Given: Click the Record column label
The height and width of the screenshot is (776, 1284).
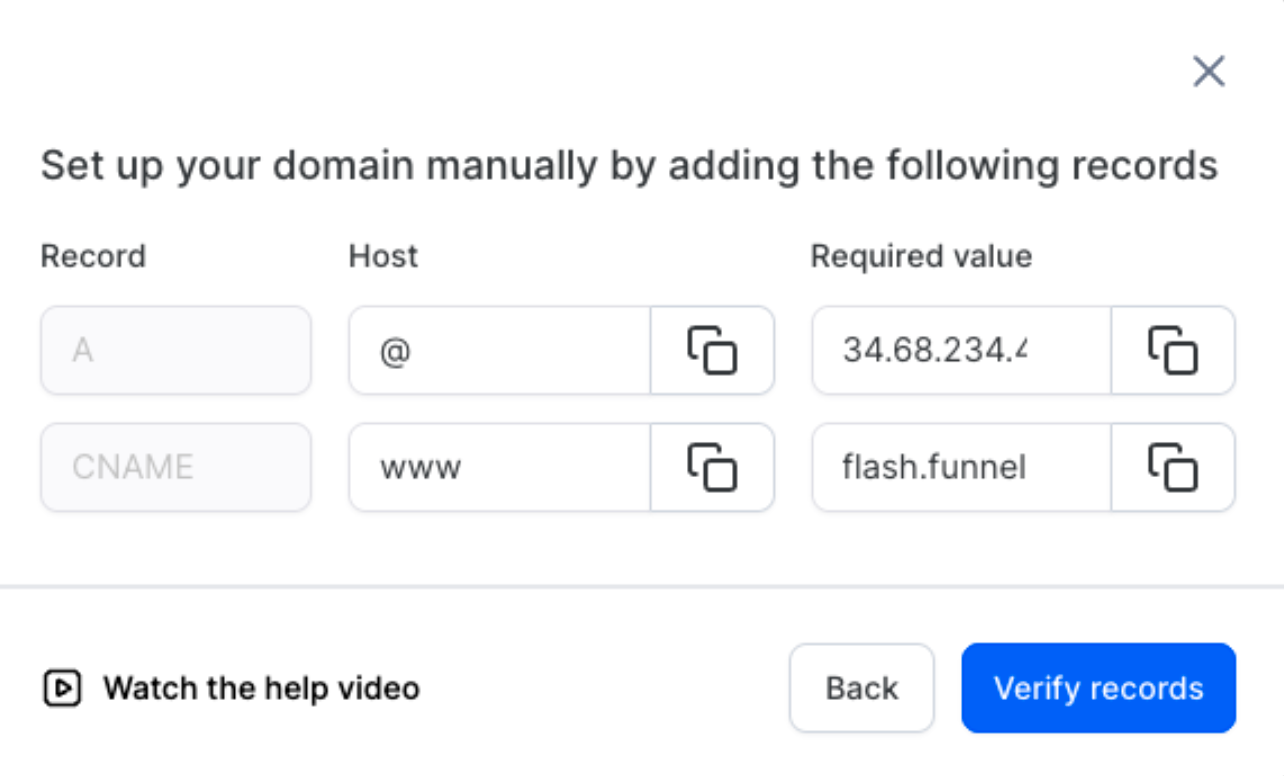Looking at the screenshot, I should coord(93,256).
